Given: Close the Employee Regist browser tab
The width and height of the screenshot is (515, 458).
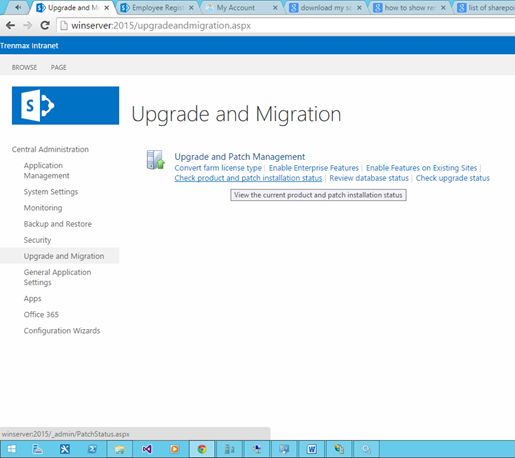Looking at the screenshot, I should coord(191,8).
